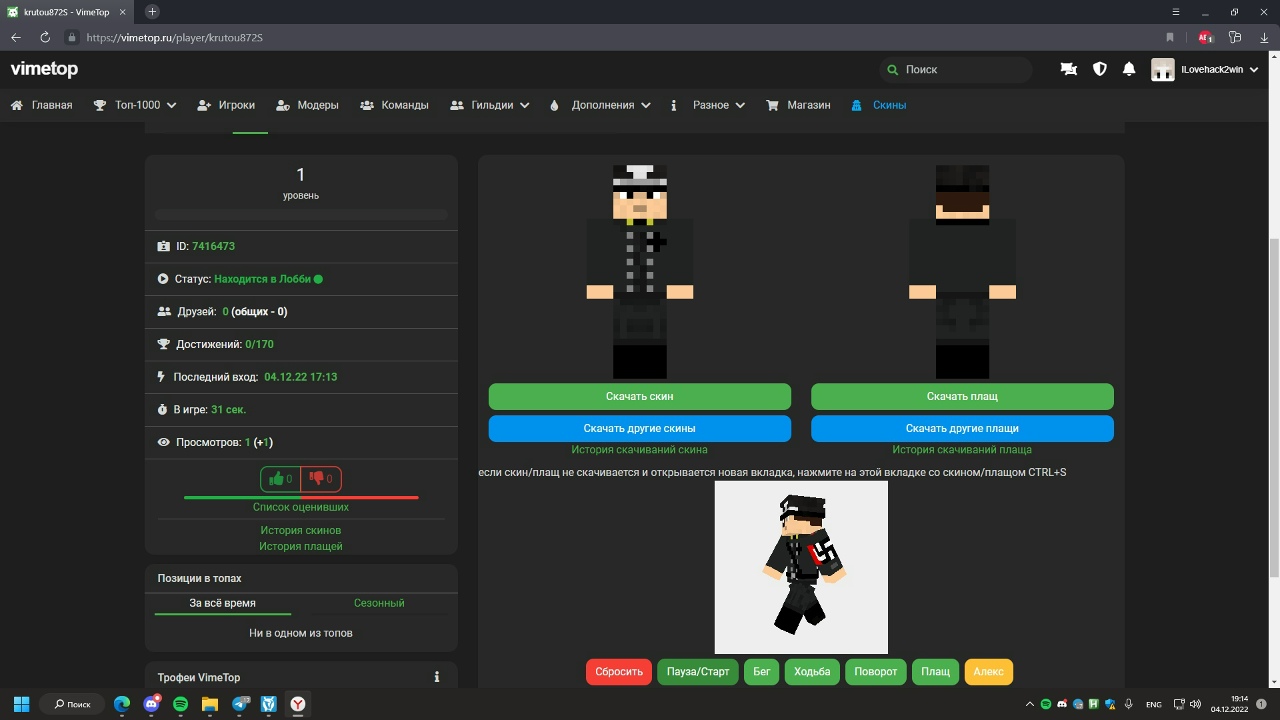Expand the Топ-1000 dropdown menu
The height and width of the screenshot is (720, 1280).
tap(135, 105)
